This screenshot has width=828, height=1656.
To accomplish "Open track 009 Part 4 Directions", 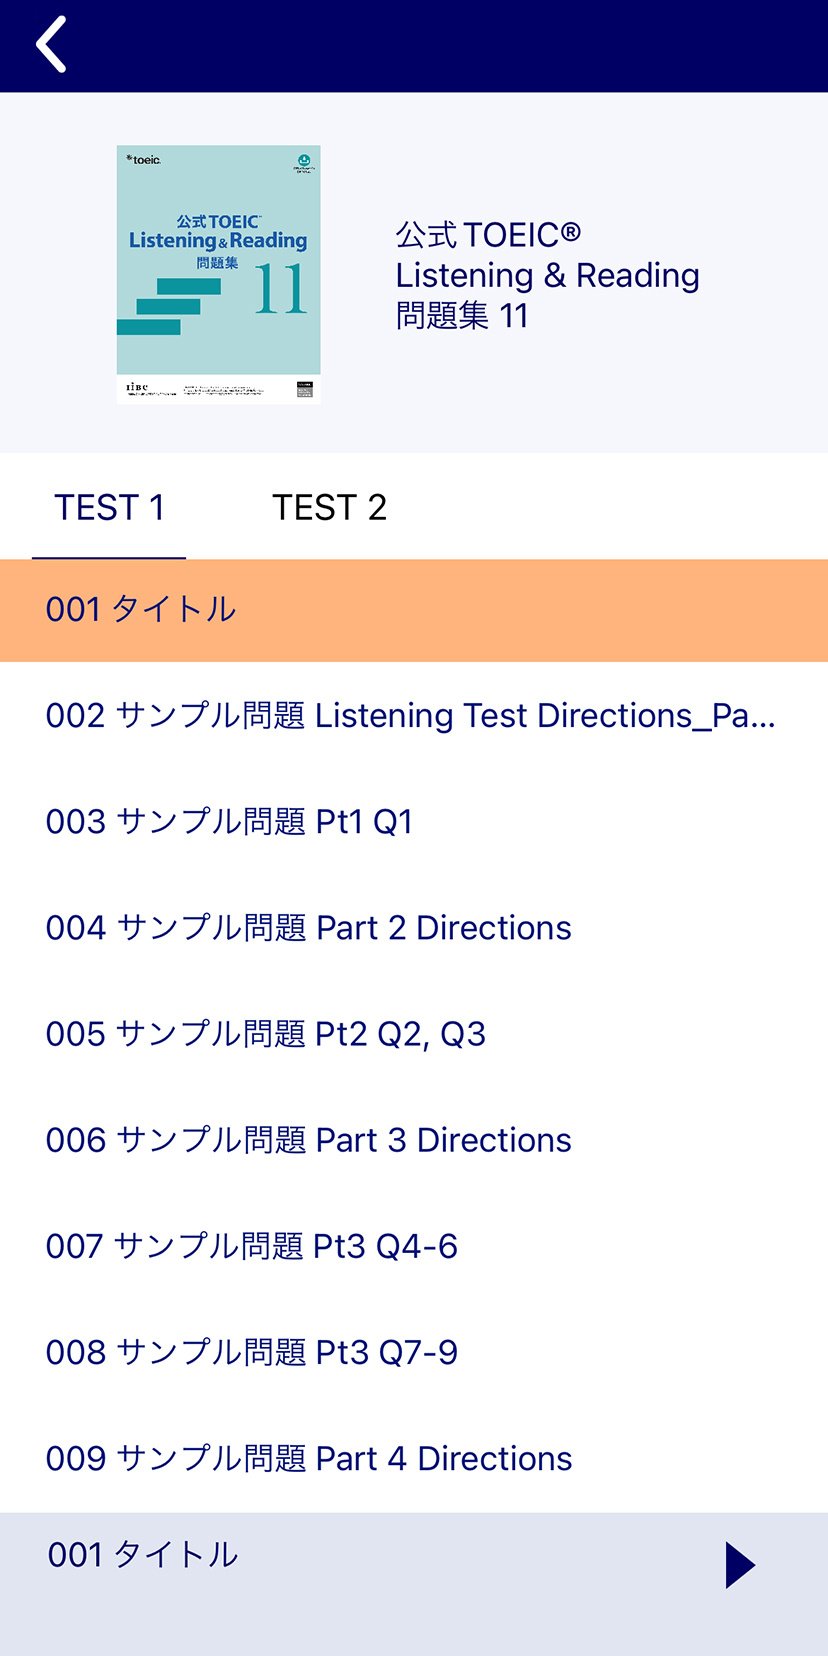I will (x=308, y=1459).
